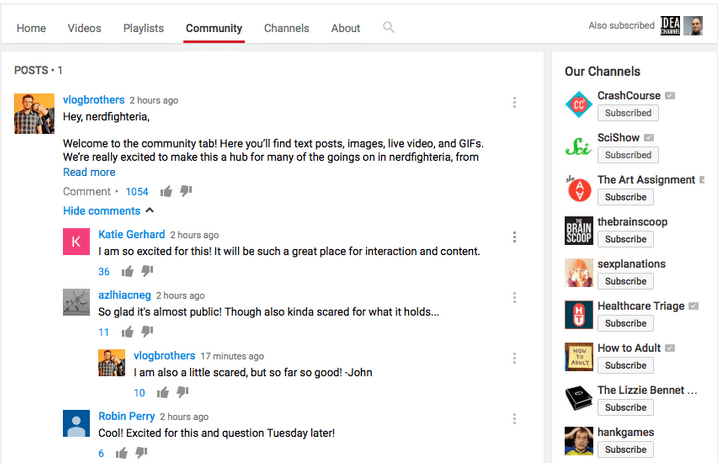The width and height of the screenshot is (718, 463).
Task: Click the Healthcare Triage channel logo
Action: click(x=579, y=315)
